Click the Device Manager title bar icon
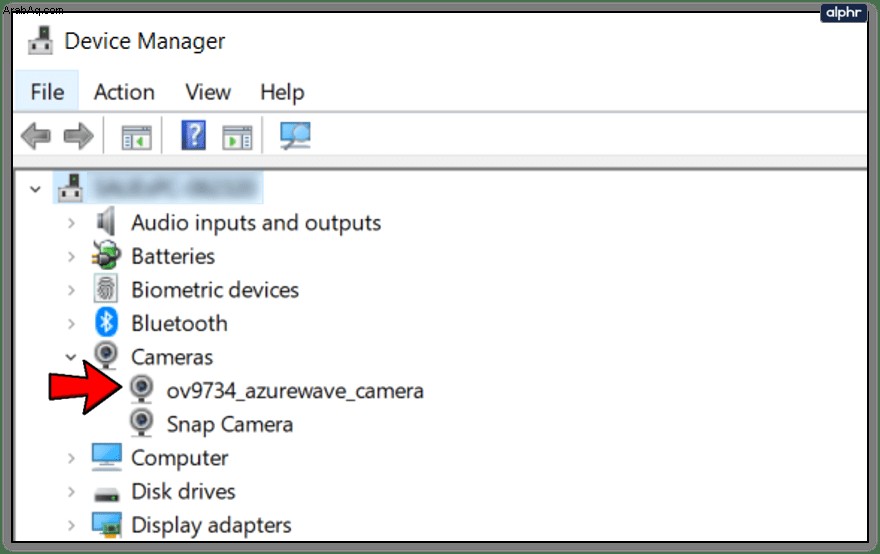This screenshot has height=554, width=880. [x=40, y=41]
